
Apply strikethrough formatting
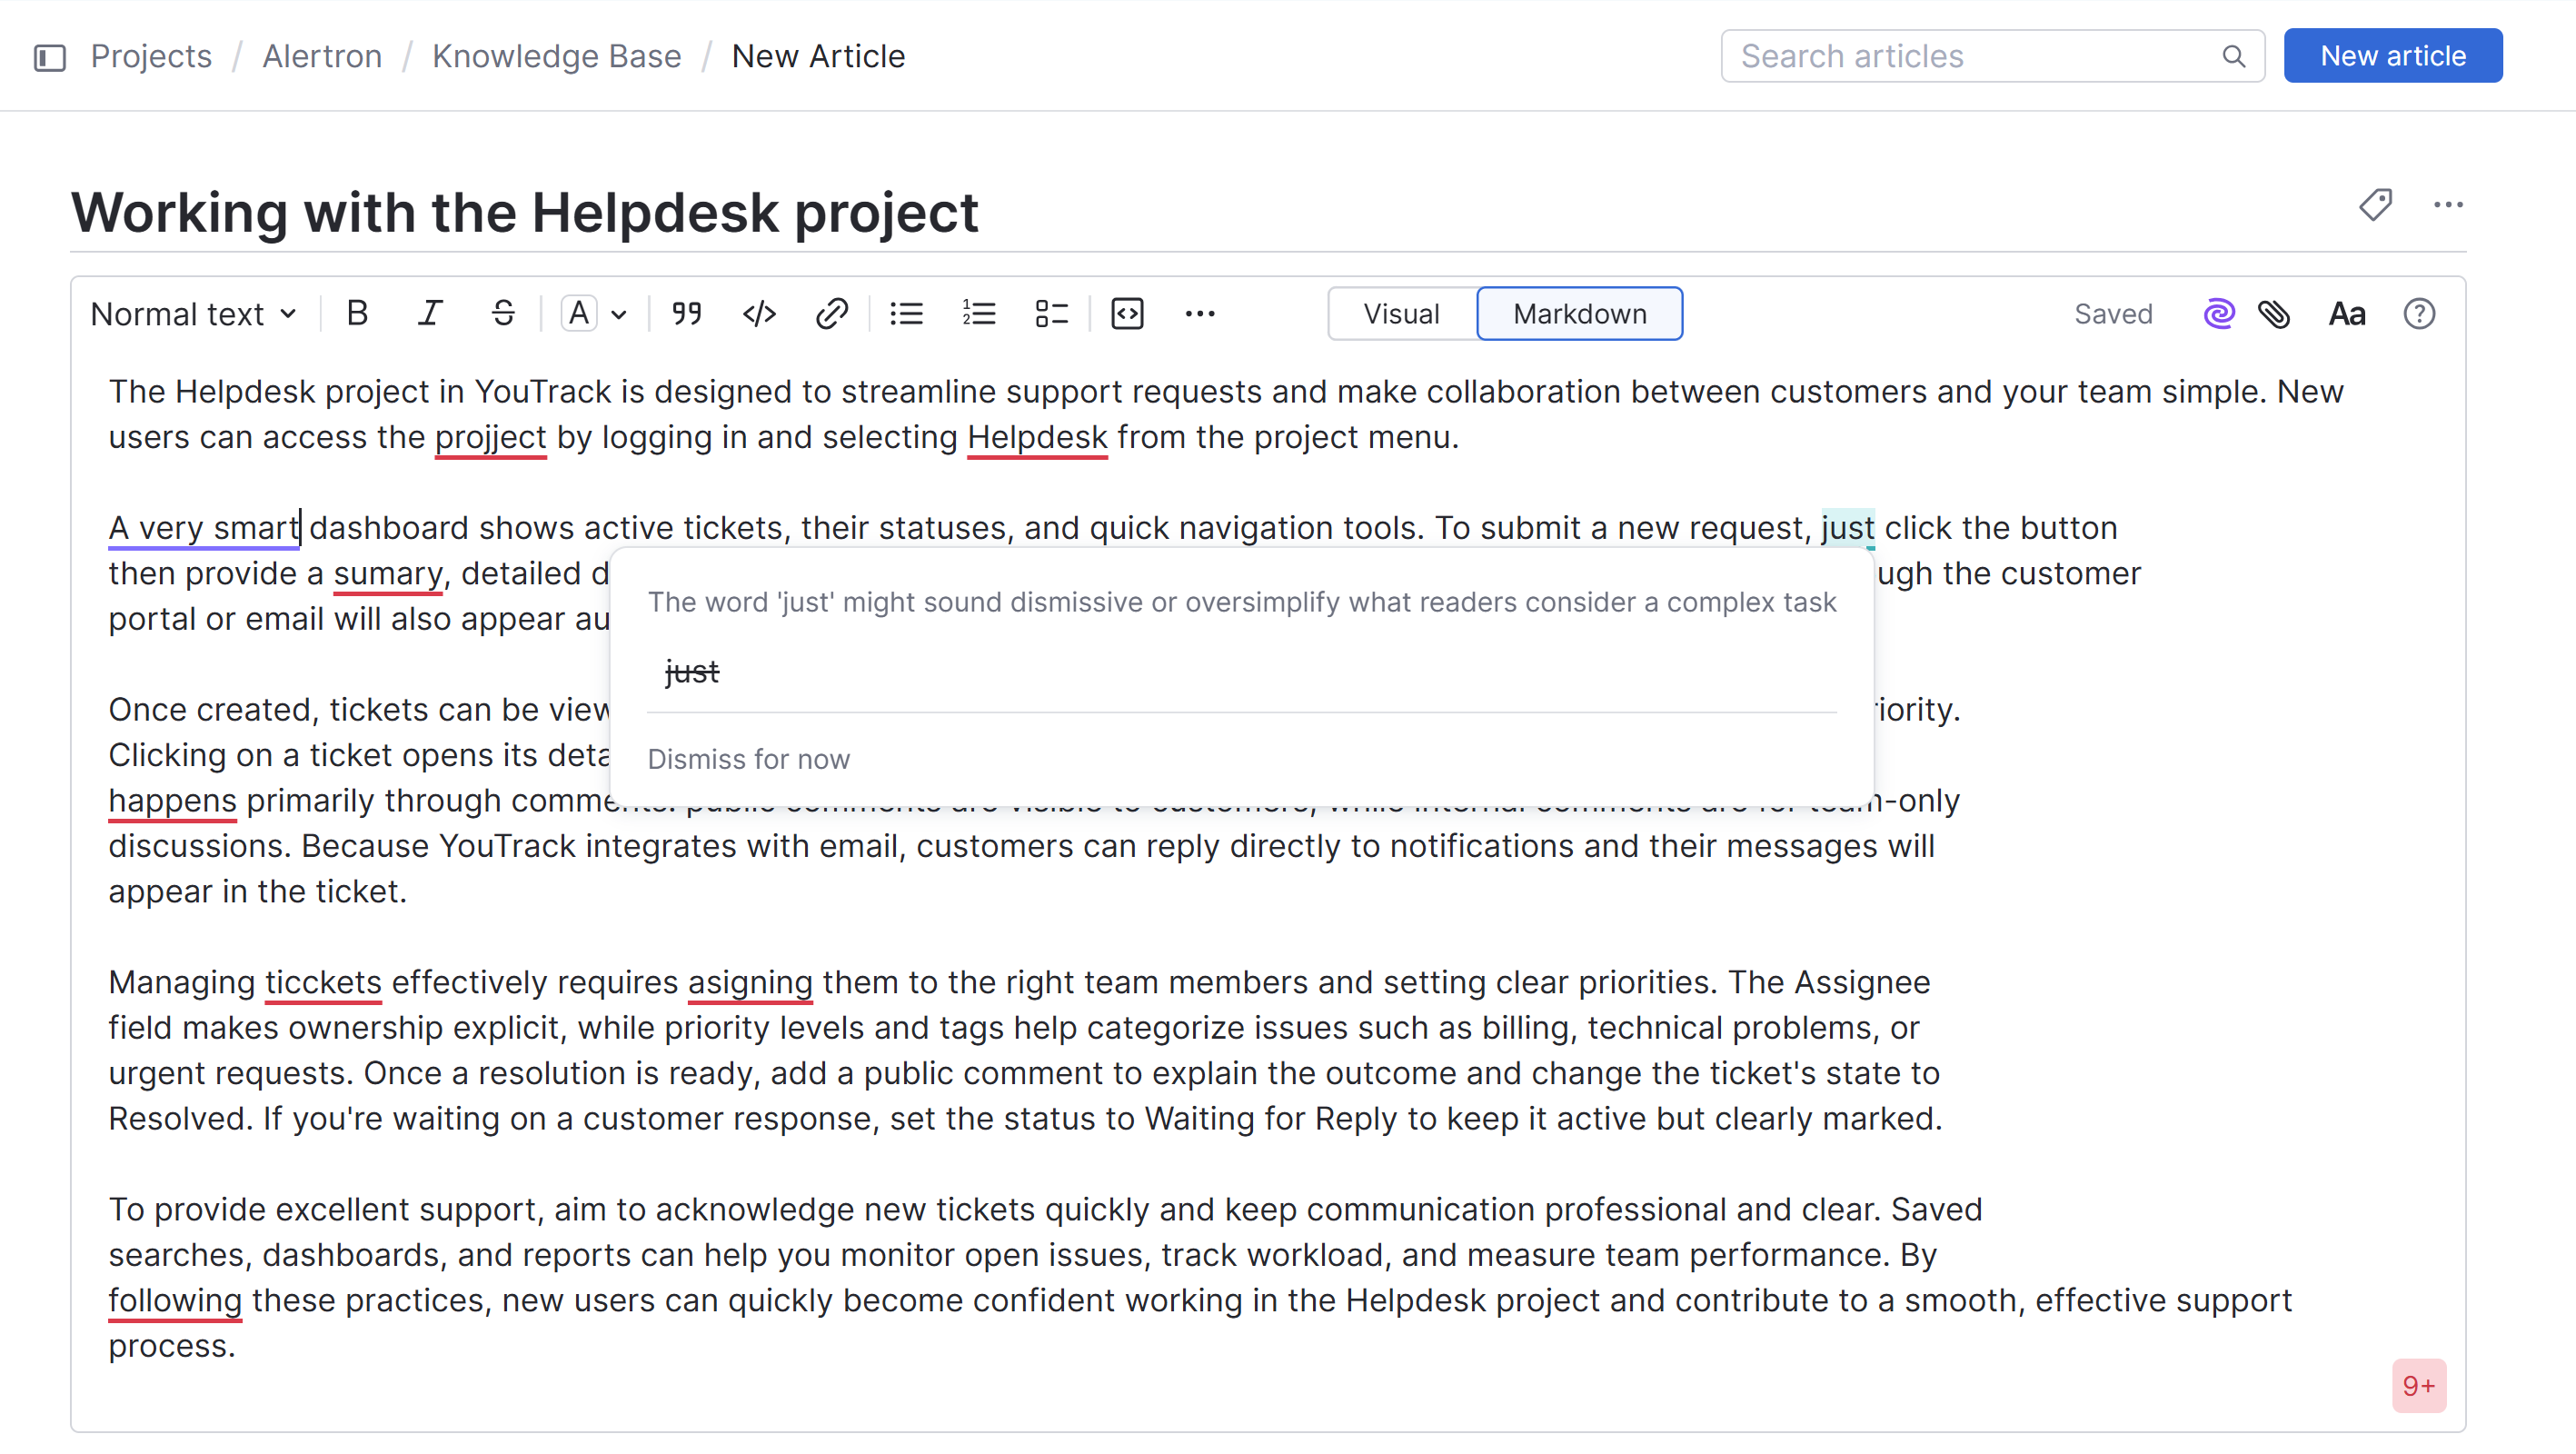(503, 314)
